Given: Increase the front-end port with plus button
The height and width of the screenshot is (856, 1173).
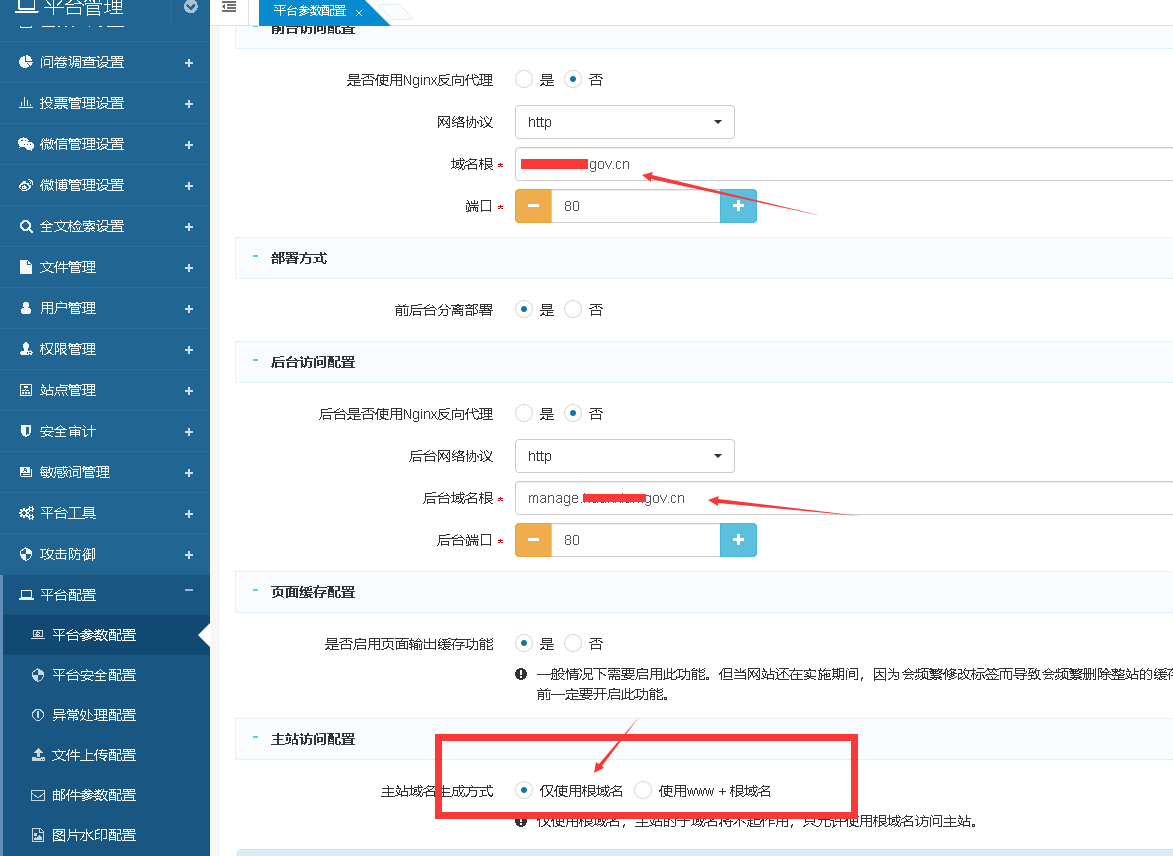Looking at the screenshot, I should click(738, 206).
